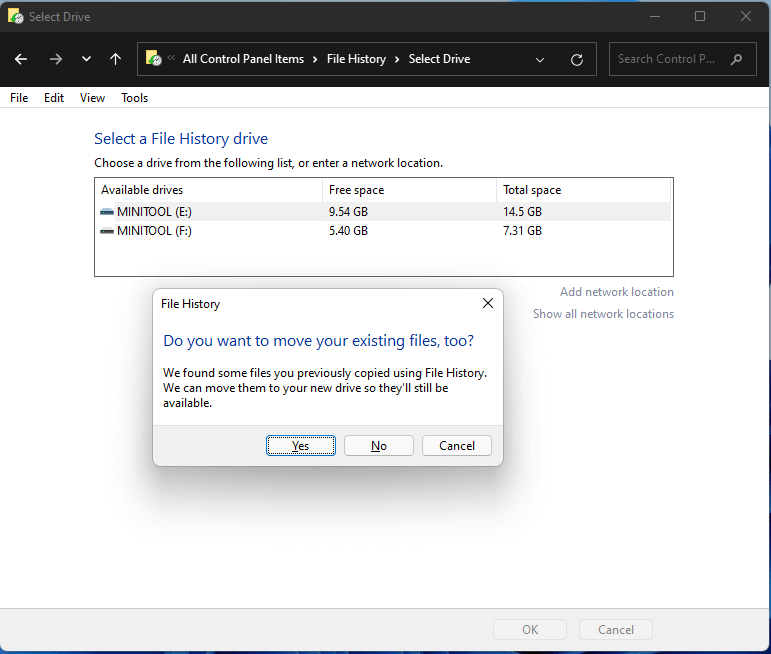The image size is (771, 654).
Task: Expand chevron after All Control Panel Items
Action: tap(315, 60)
